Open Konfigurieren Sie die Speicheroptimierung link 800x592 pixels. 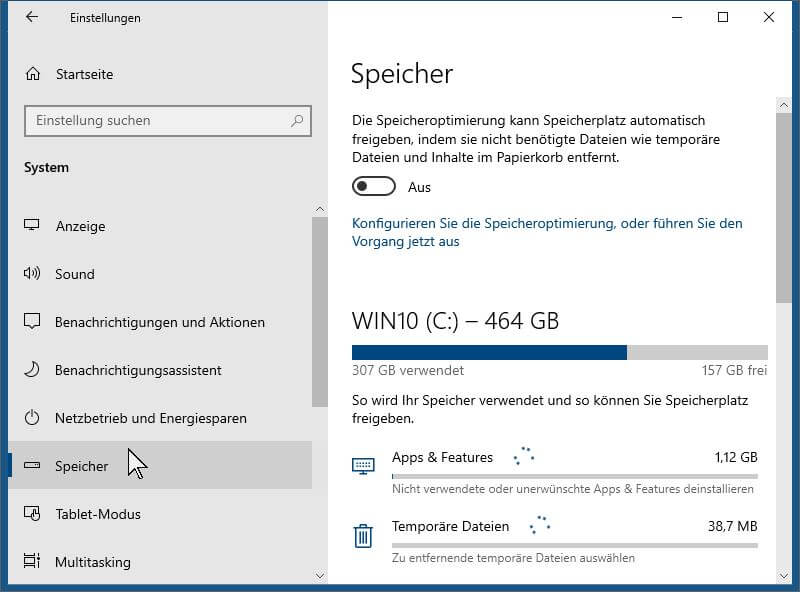tap(547, 232)
